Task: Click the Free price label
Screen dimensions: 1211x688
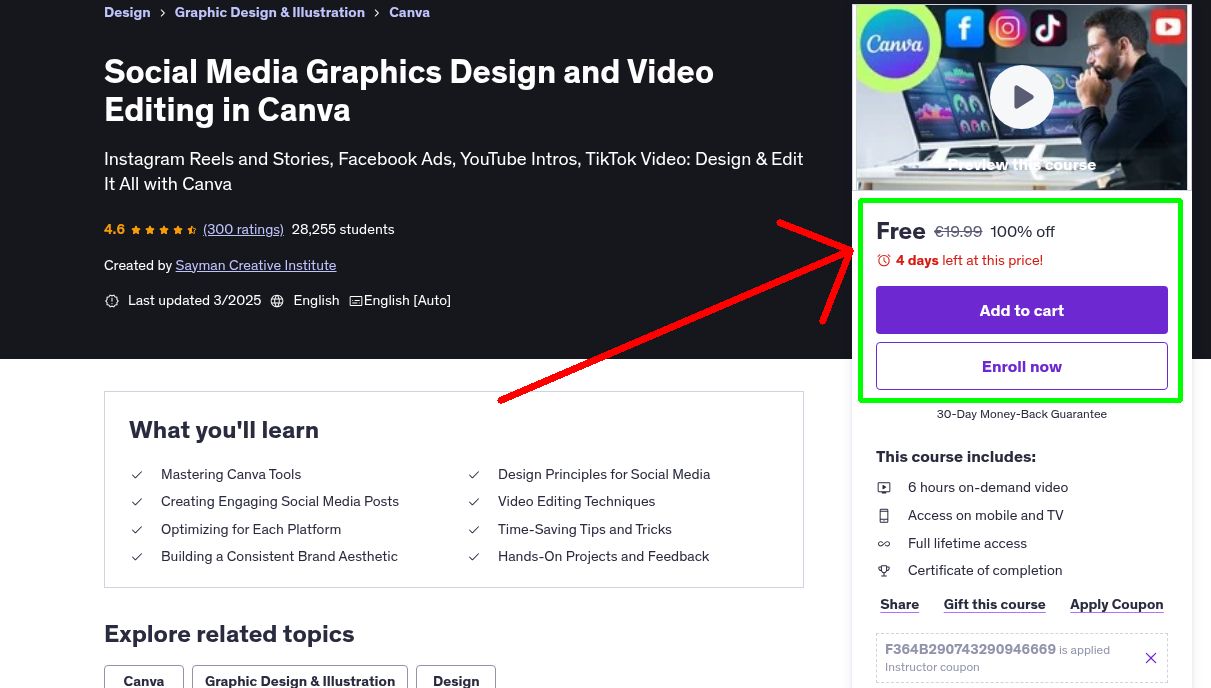Action: point(901,231)
